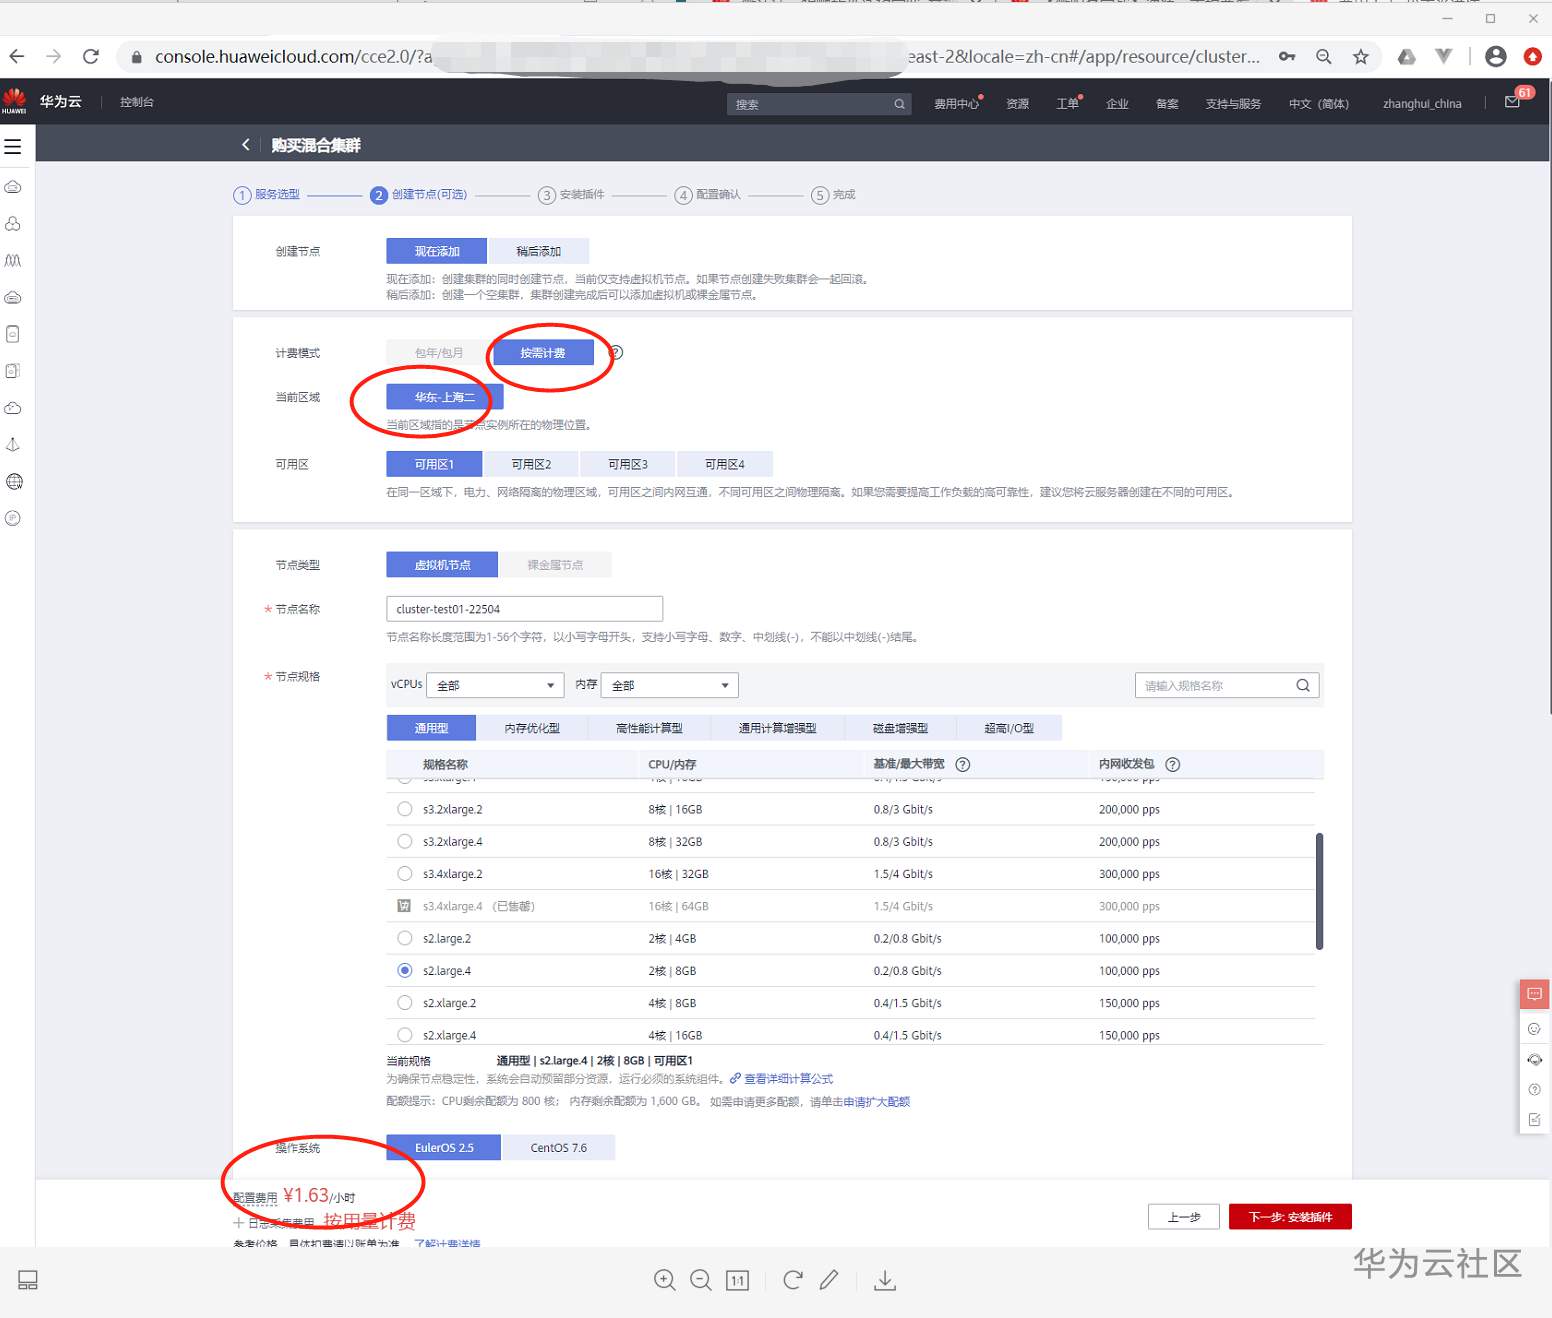Select the s3.4xlarge.2 radio button

[x=405, y=873]
